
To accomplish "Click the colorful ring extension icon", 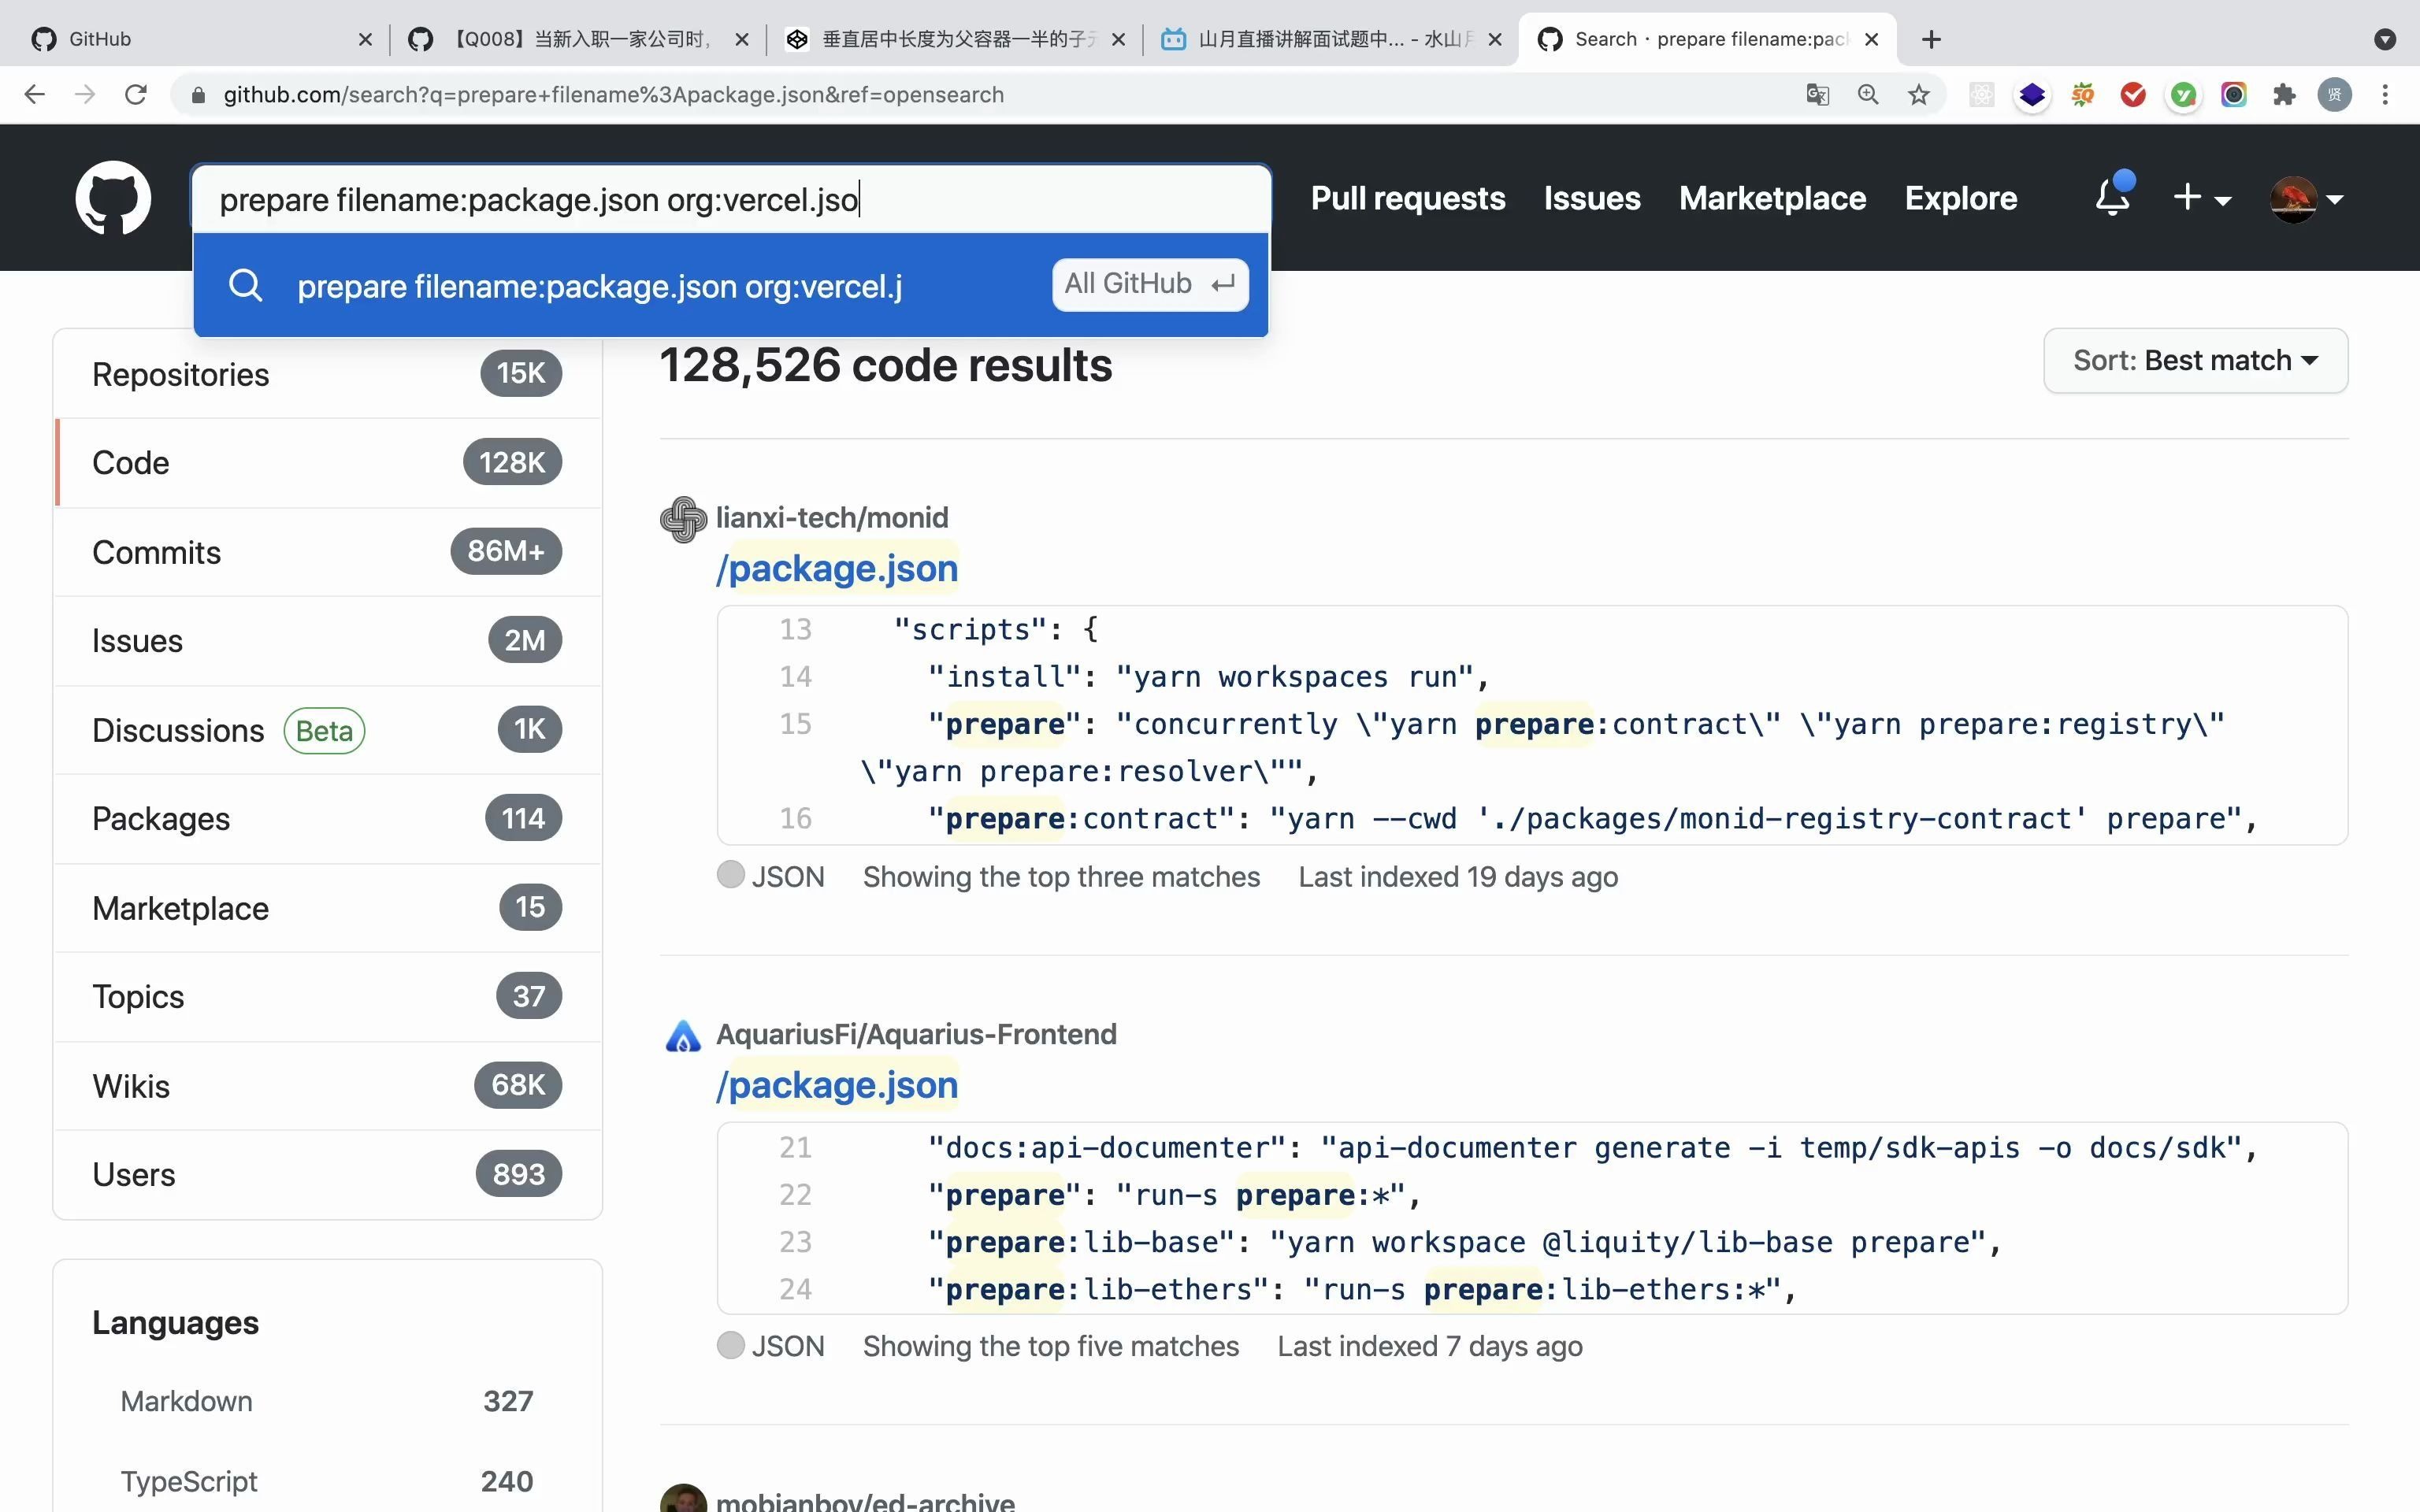I will pos(2234,94).
